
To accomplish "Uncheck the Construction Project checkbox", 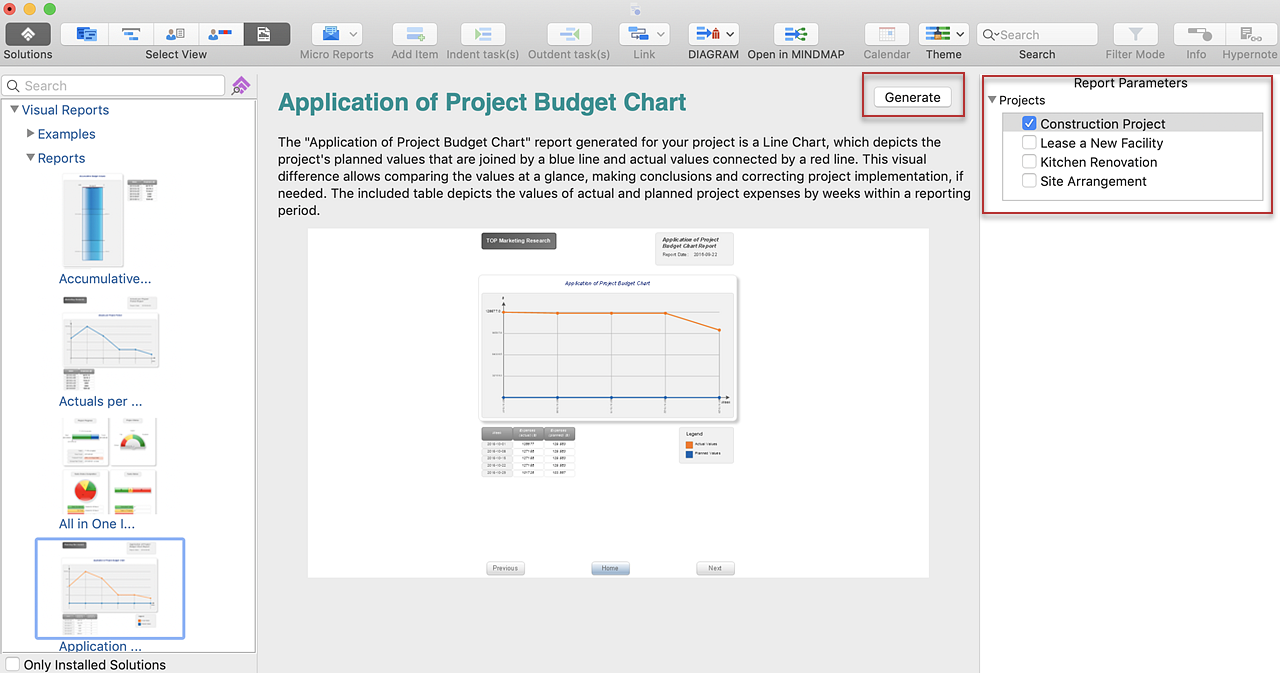I will click(1029, 123).
